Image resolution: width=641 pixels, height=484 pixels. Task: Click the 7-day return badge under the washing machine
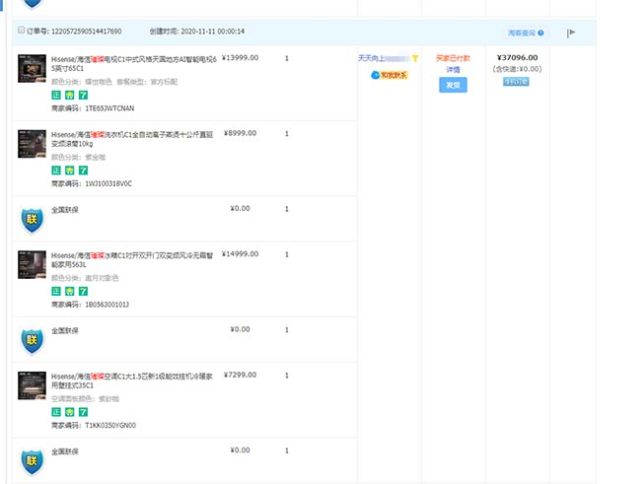coord(83,170)
